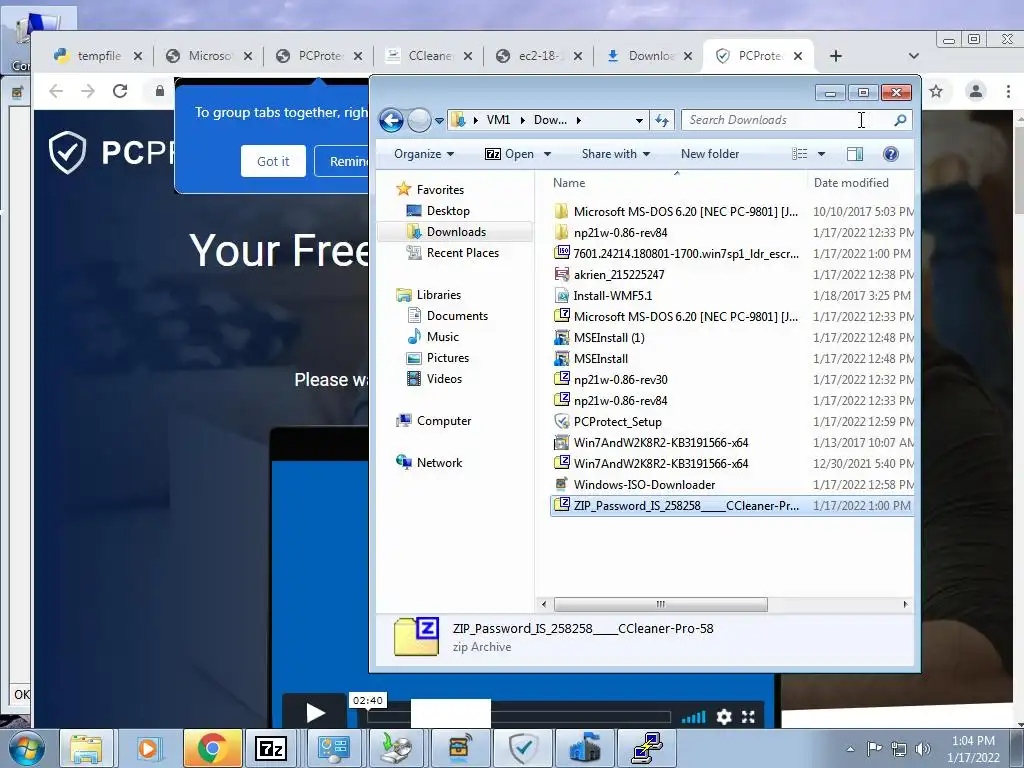Viewport: 1024px width, 768px height.
Task: Click the Explorer Forward arrow button
Action: coord(419,120)
